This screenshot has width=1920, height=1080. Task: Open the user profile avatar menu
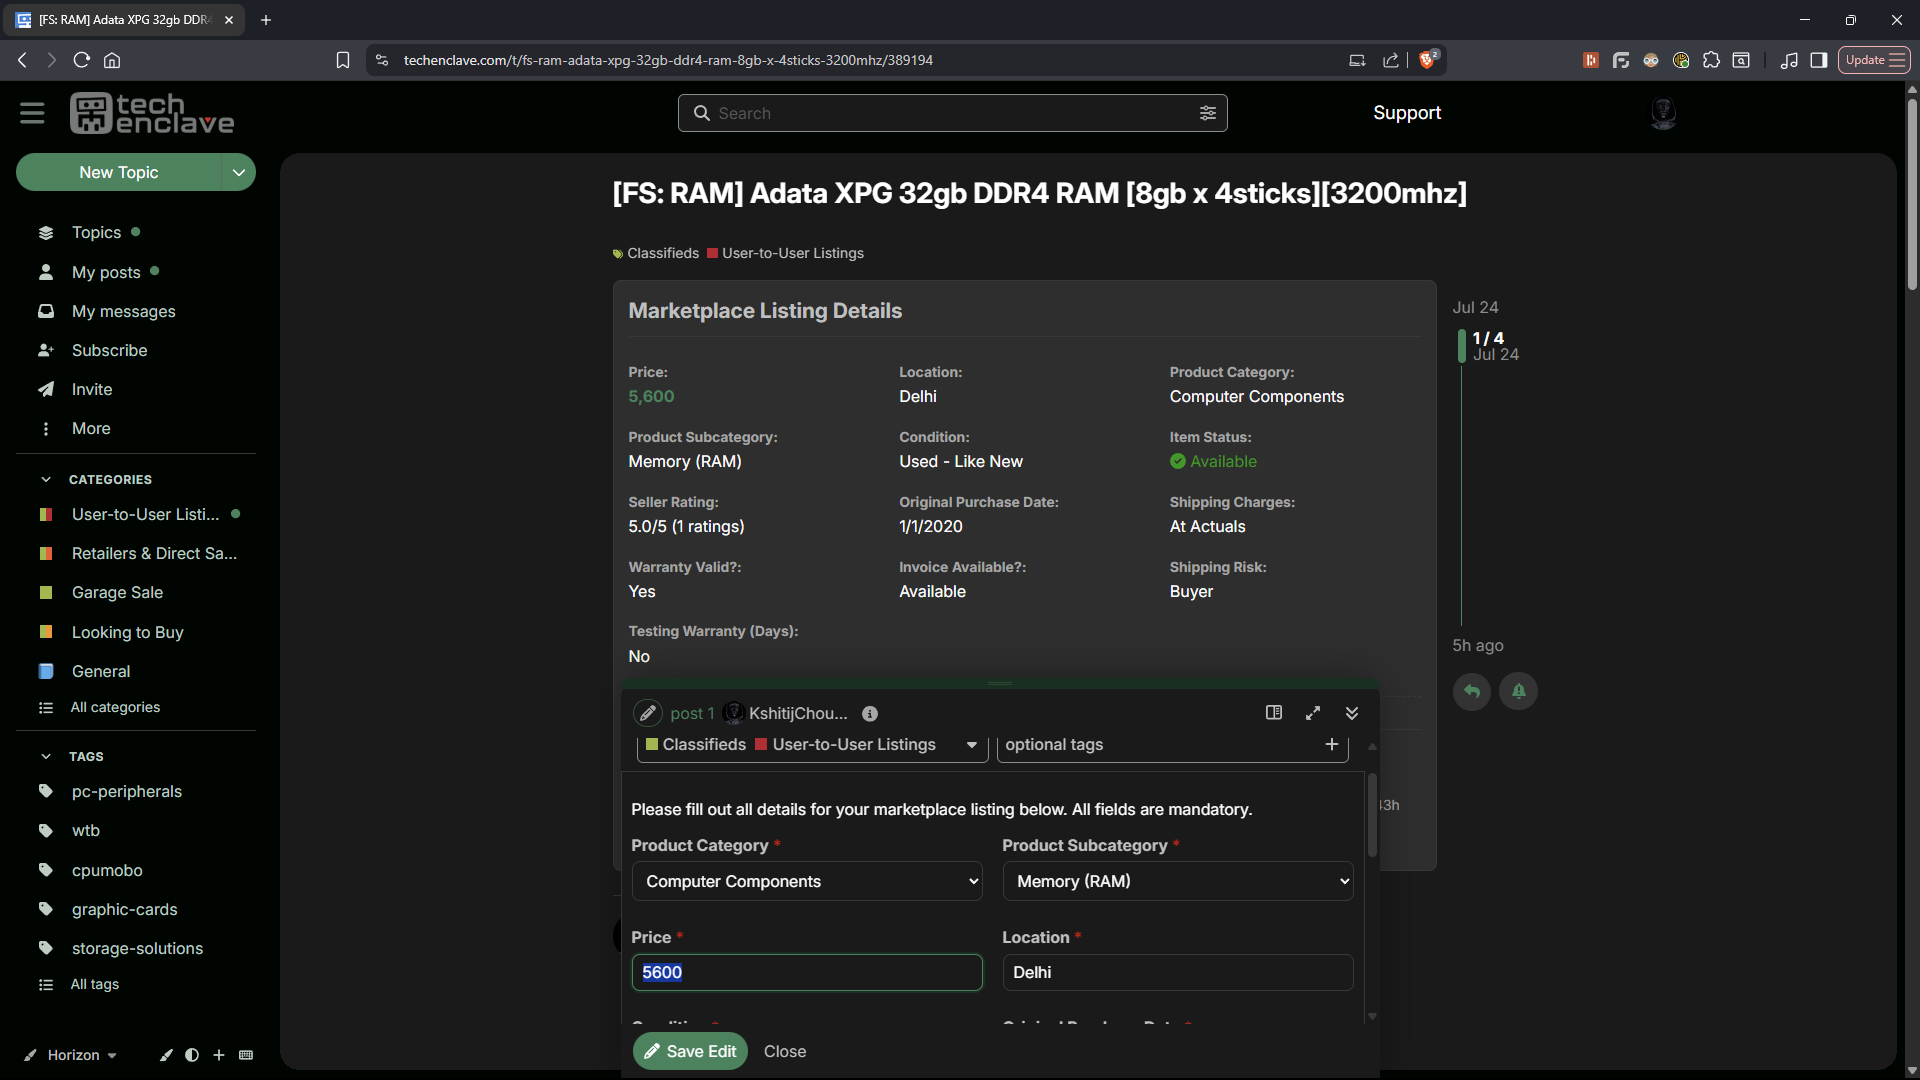(x=1663, y=113)
